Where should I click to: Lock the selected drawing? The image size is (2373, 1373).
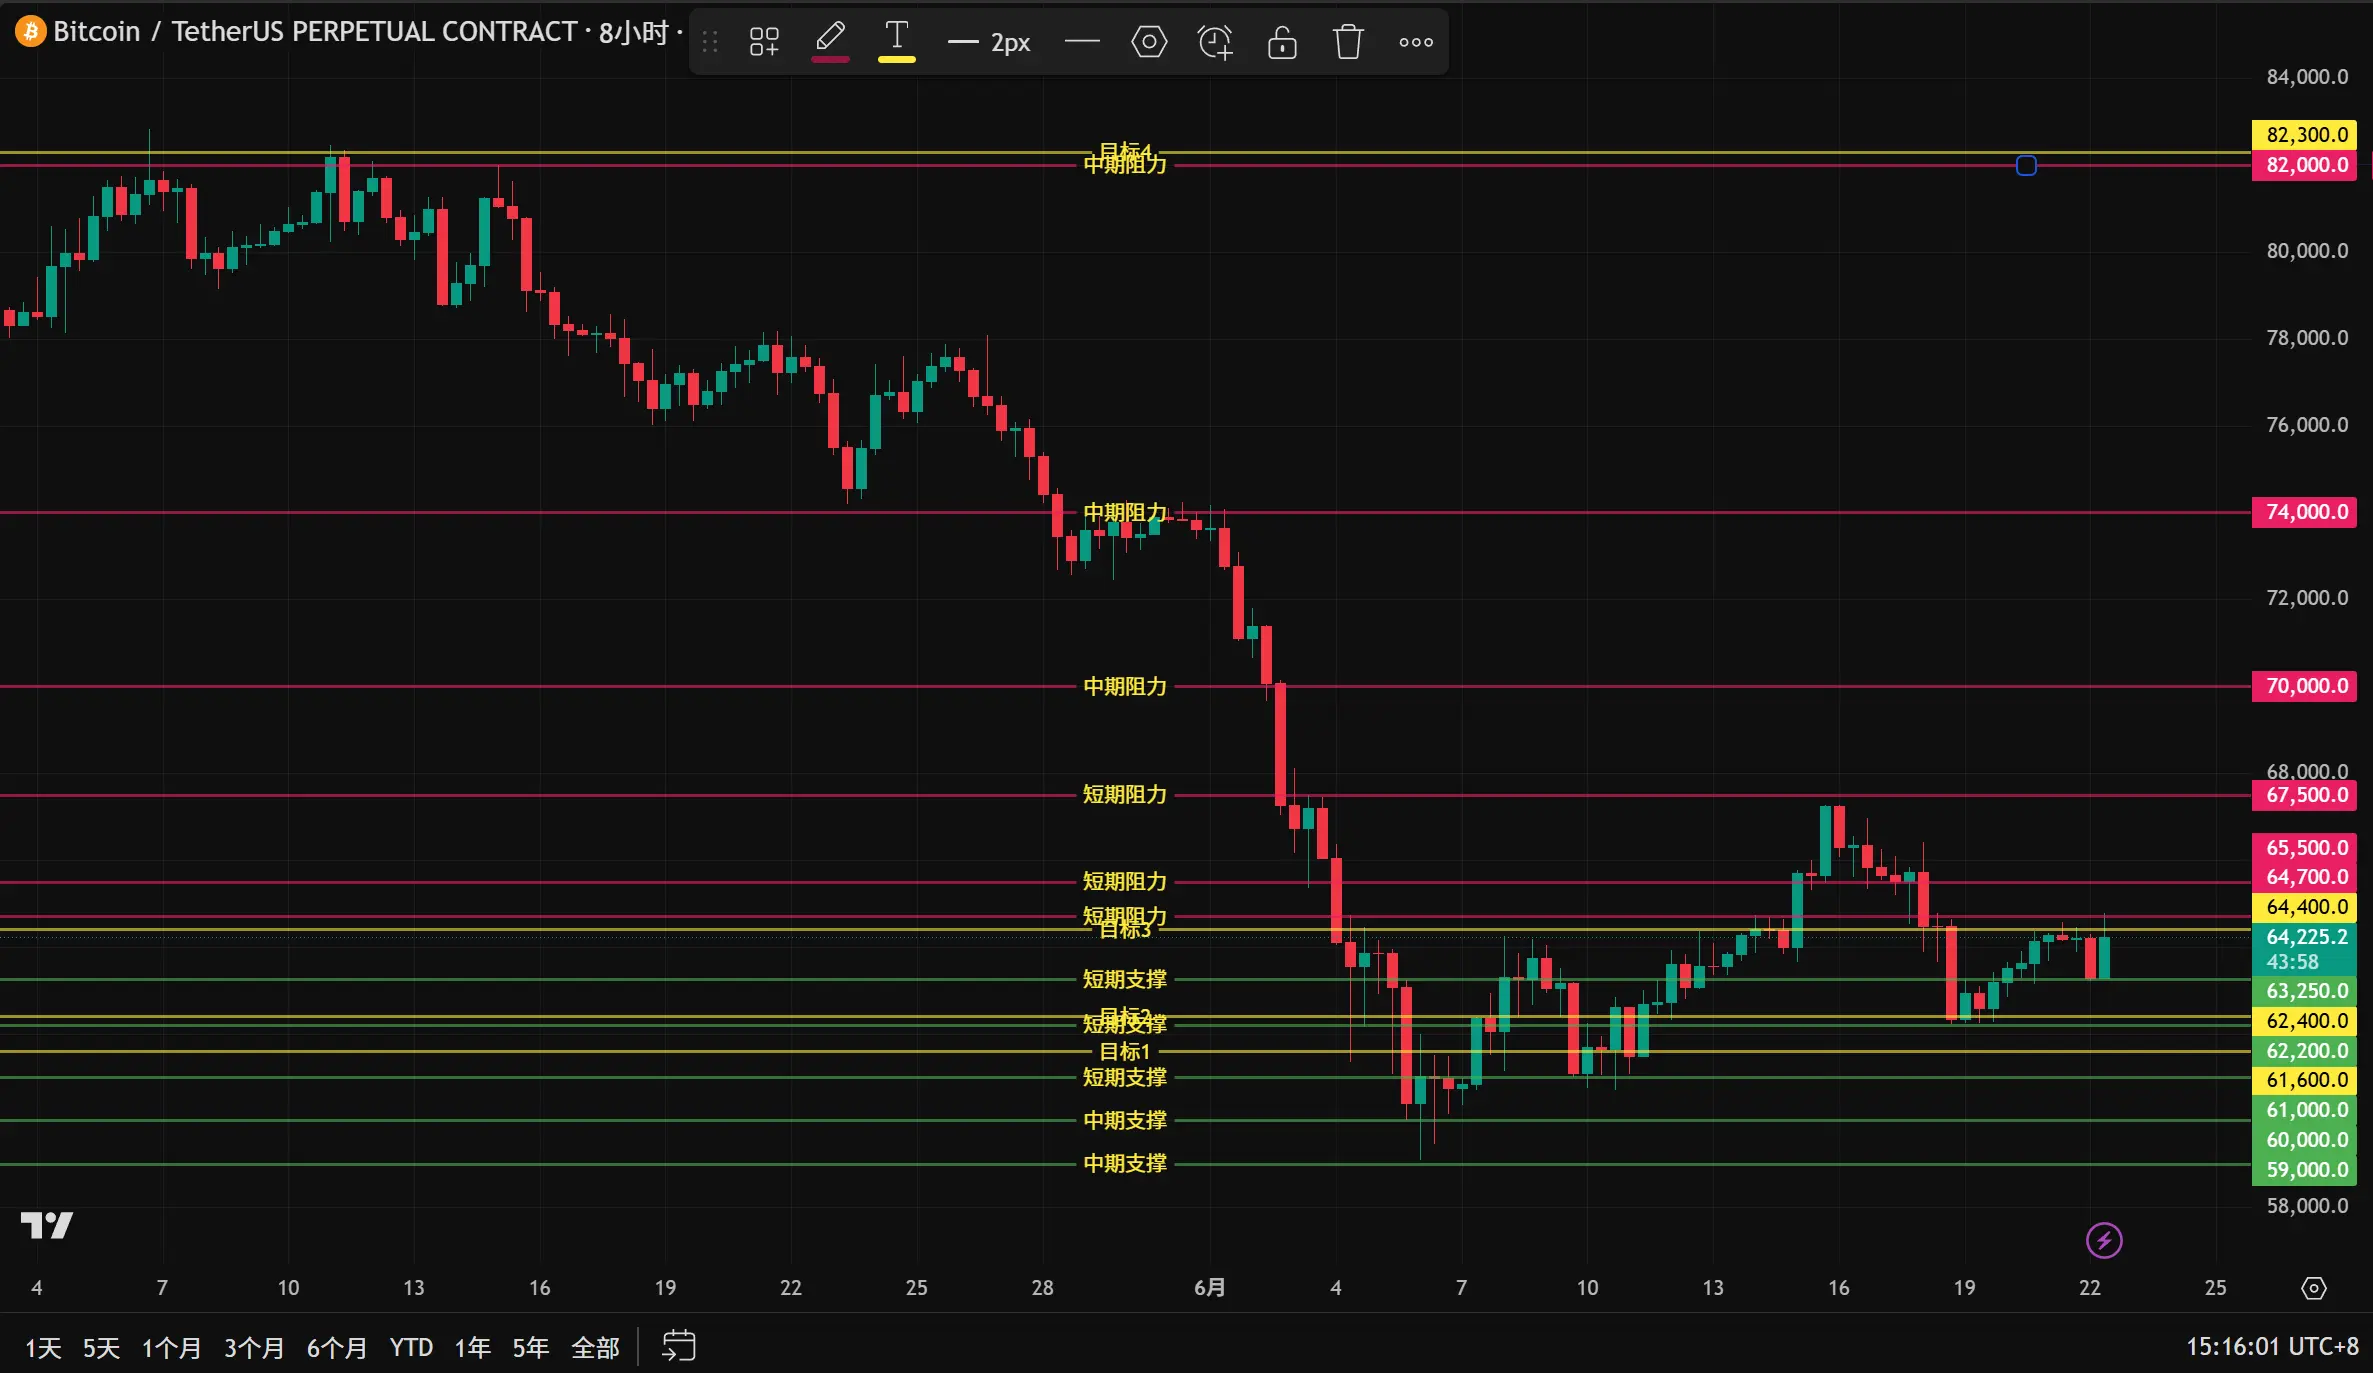pyautogui.click(x=1282, y=42)
